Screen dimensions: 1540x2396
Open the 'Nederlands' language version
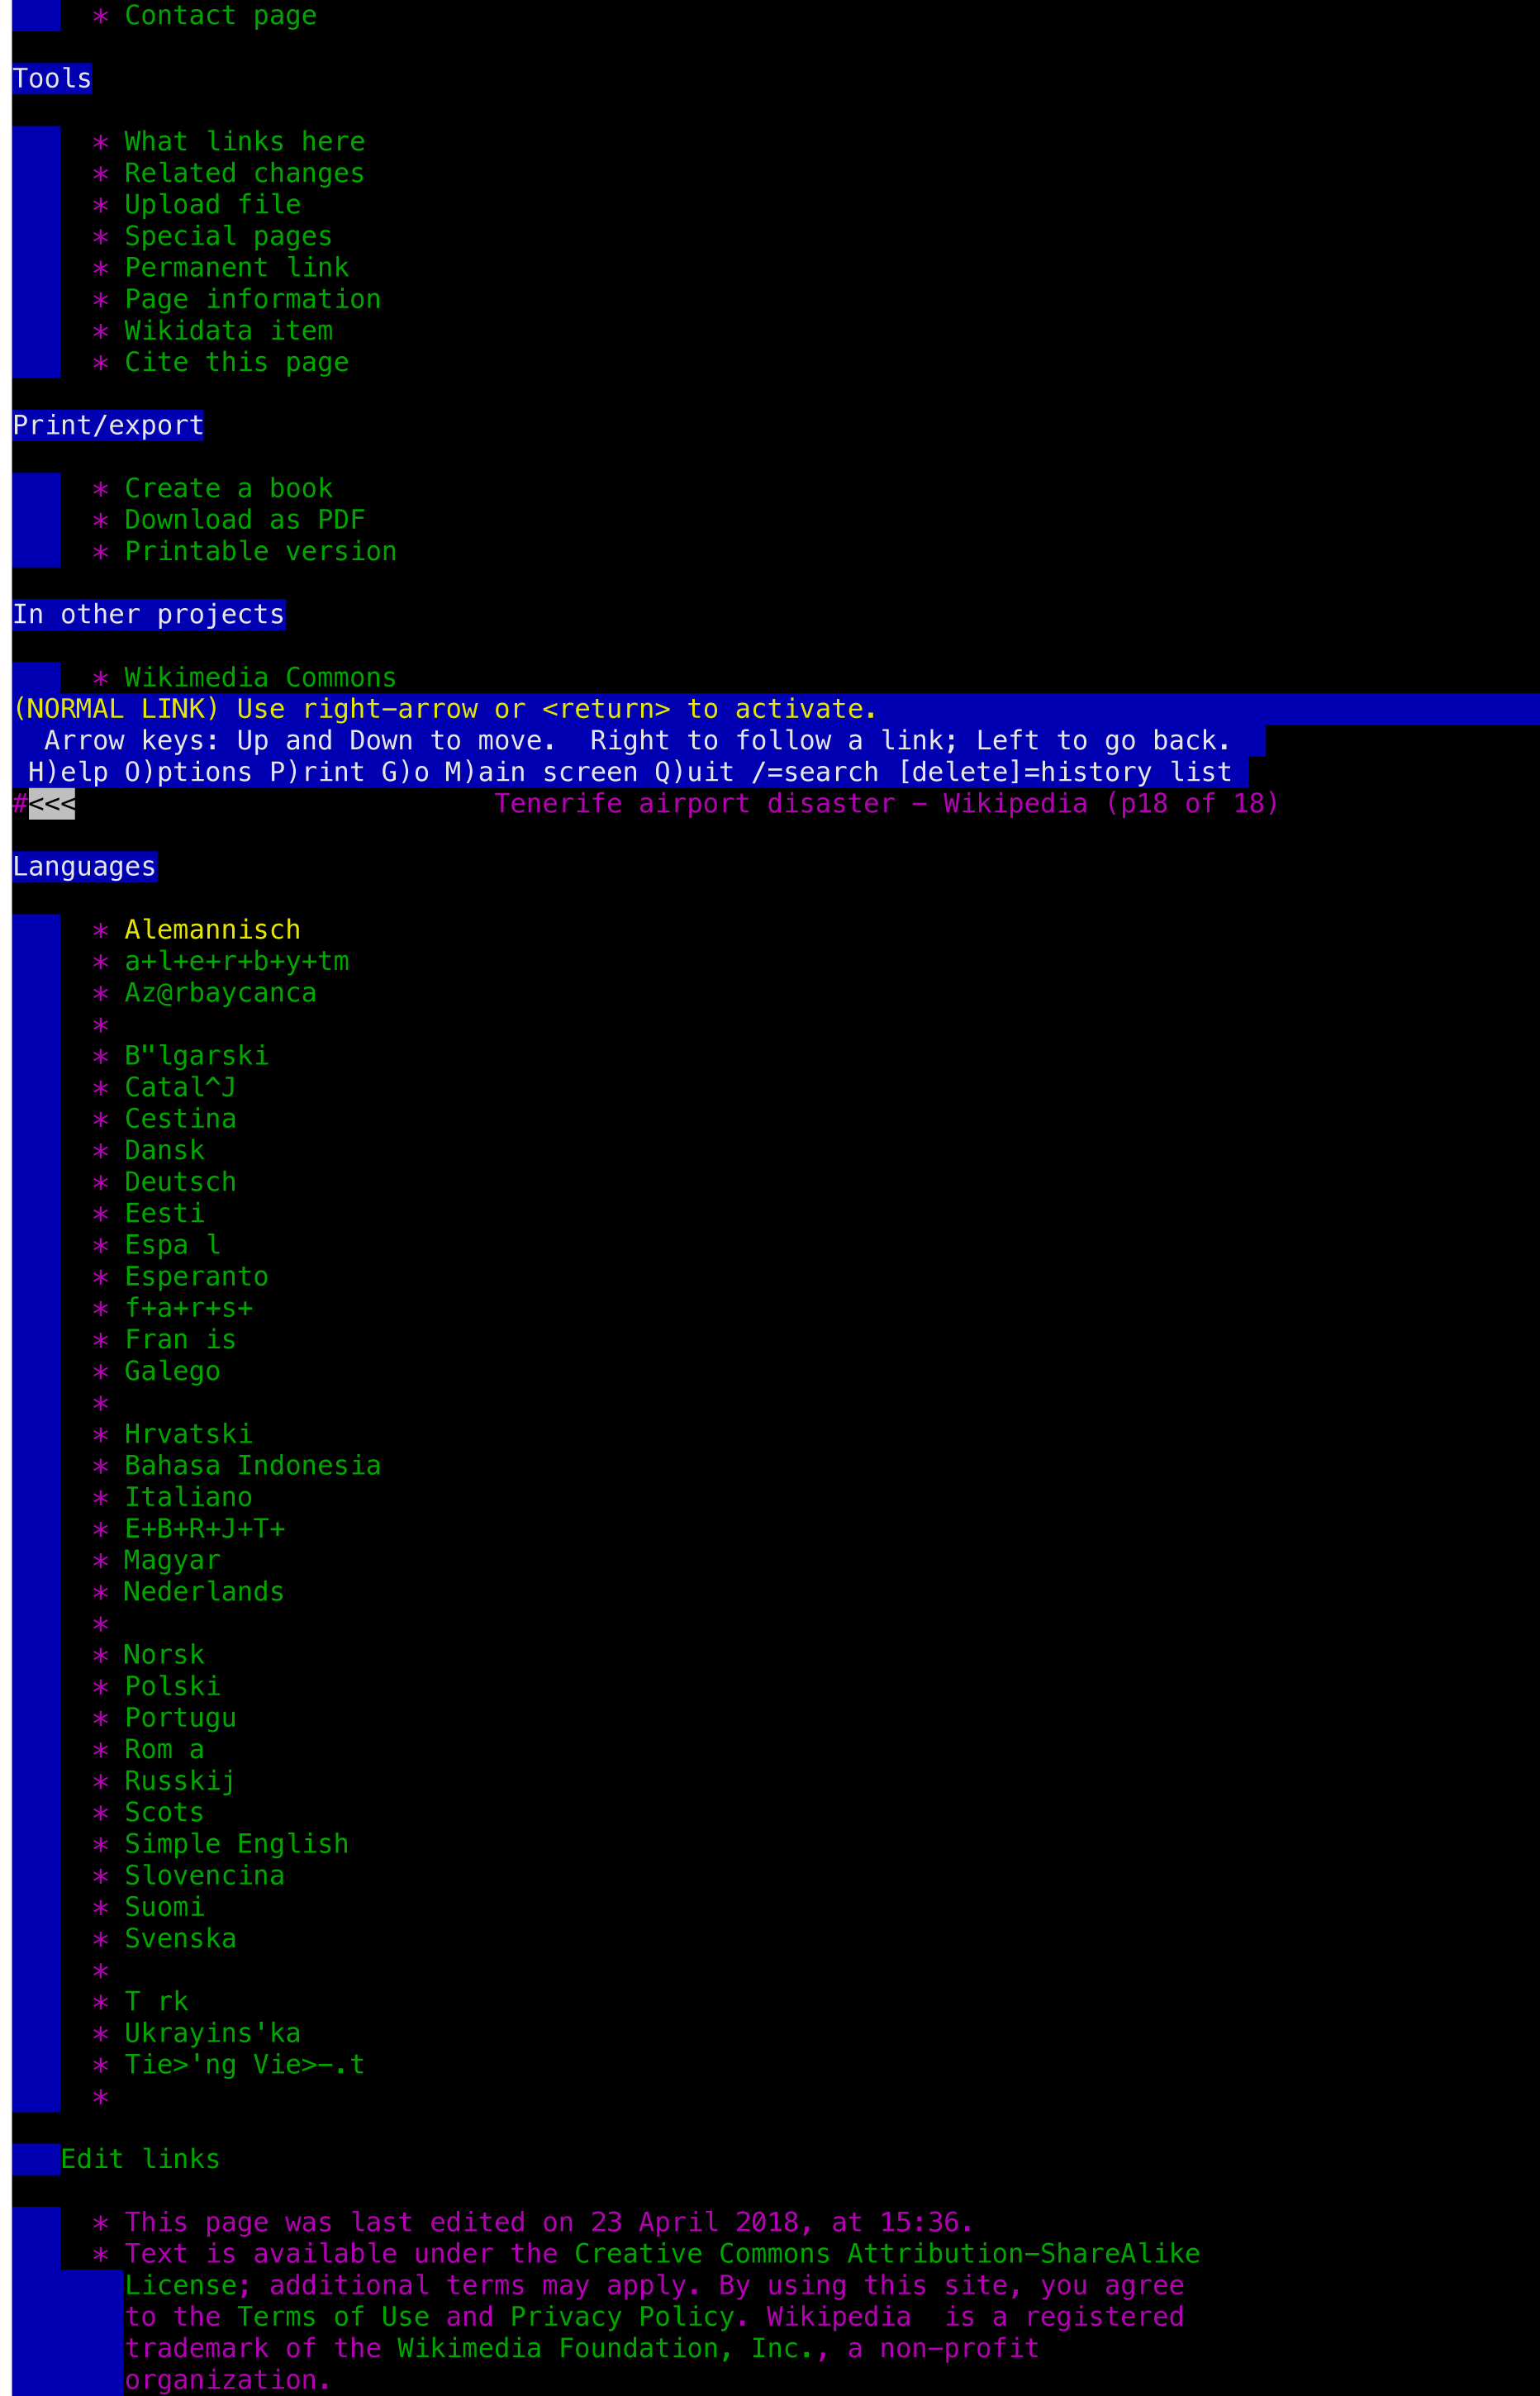204,1592
